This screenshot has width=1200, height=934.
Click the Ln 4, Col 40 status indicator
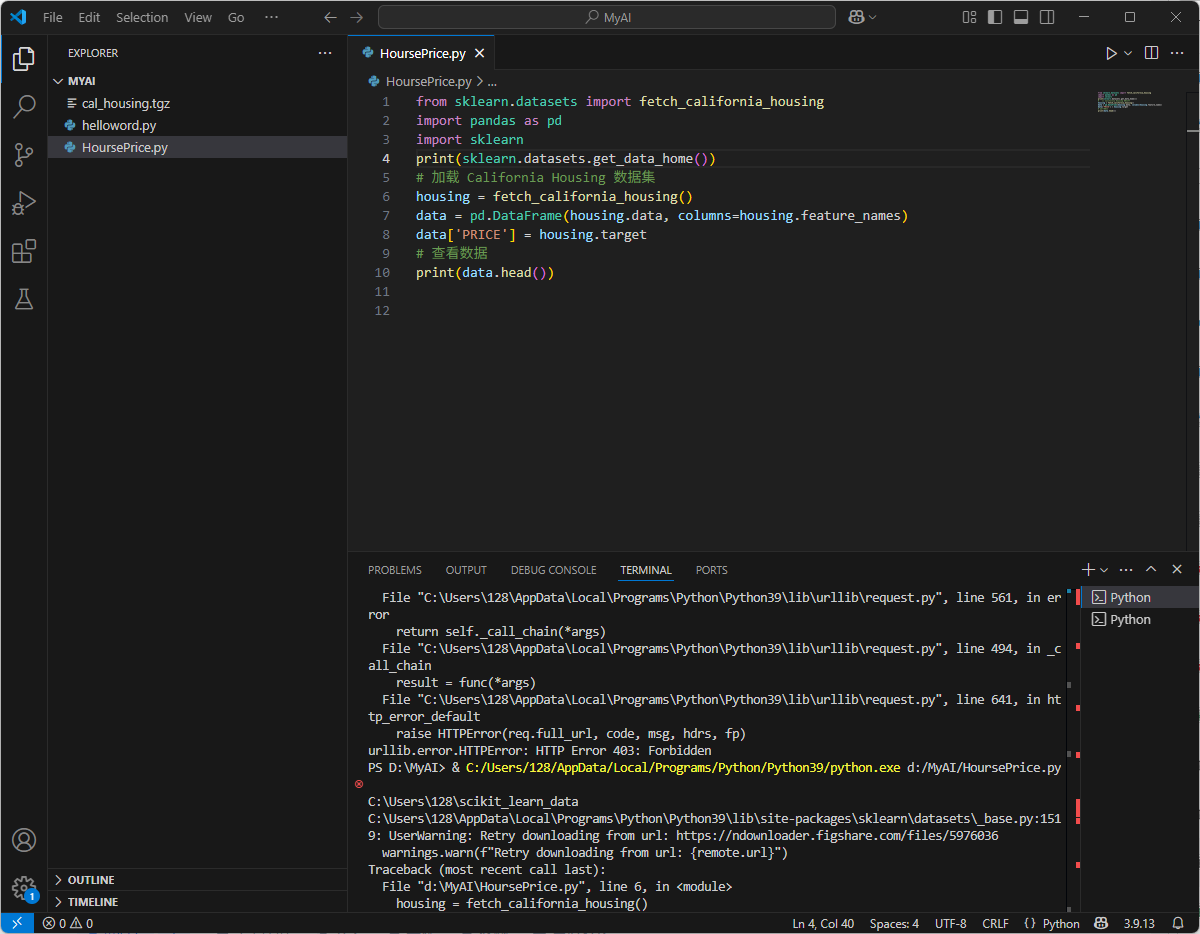(823, 923)
